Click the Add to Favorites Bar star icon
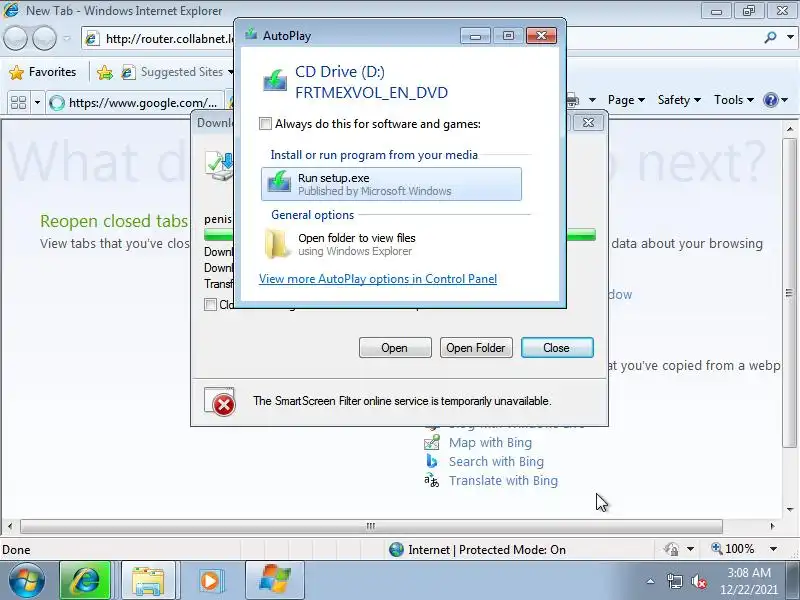Viewport: 800px width, 600px height. (x=105, y=72)
